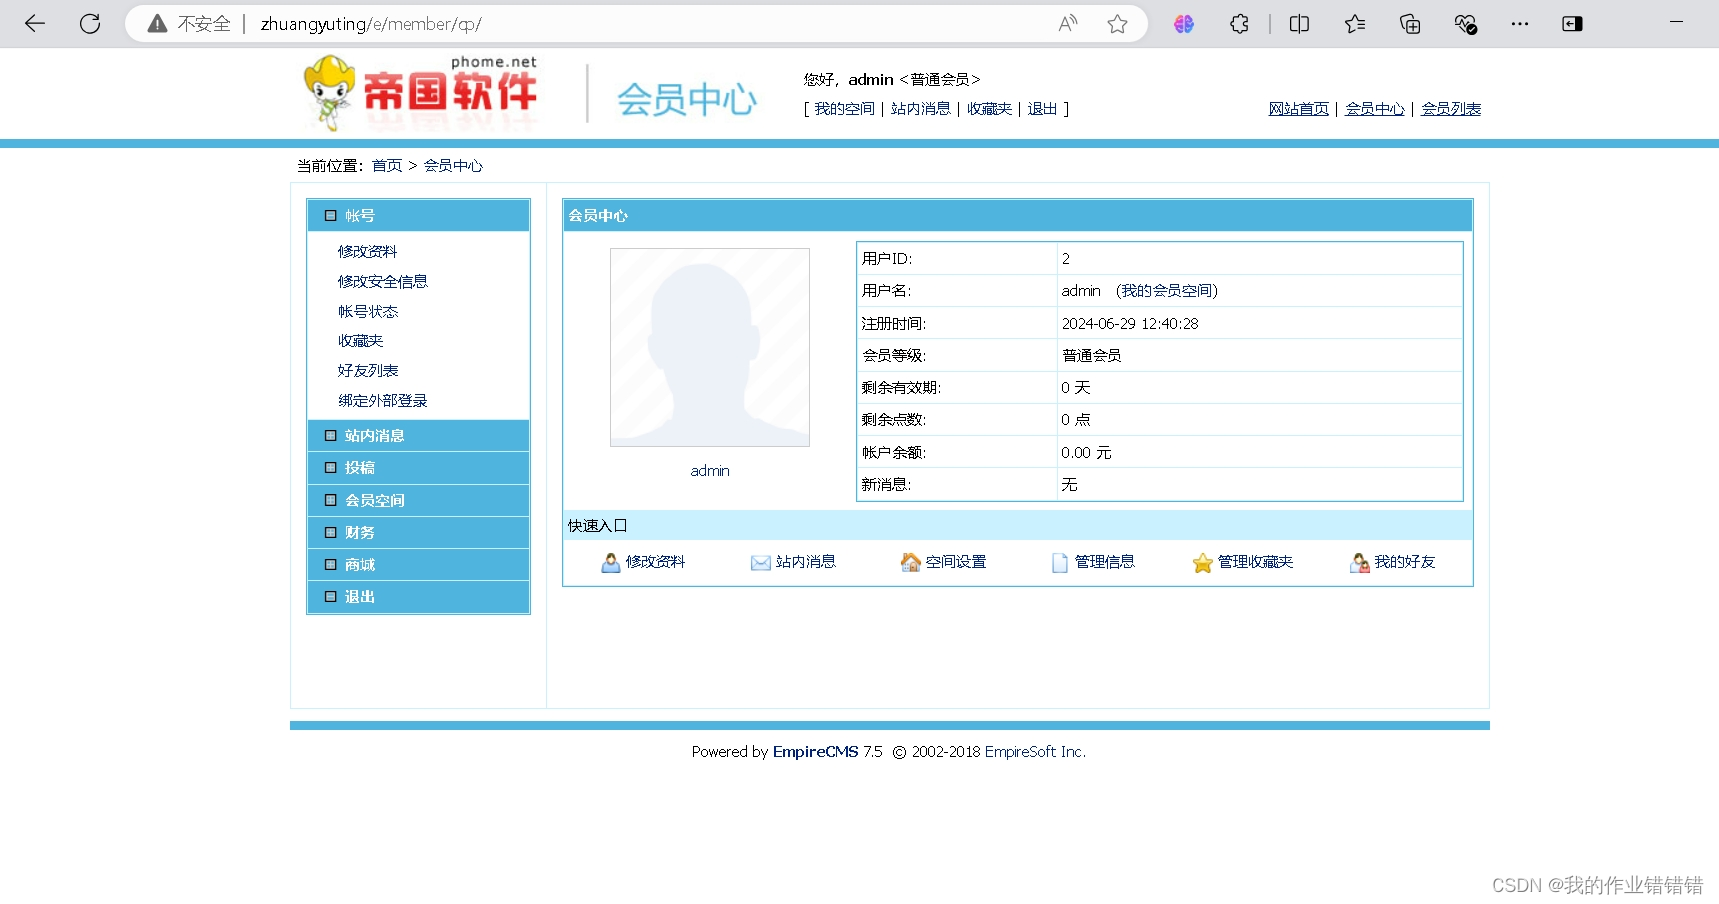Add page to favorites star icon
1719x904 pixels.
point(1117,24)
